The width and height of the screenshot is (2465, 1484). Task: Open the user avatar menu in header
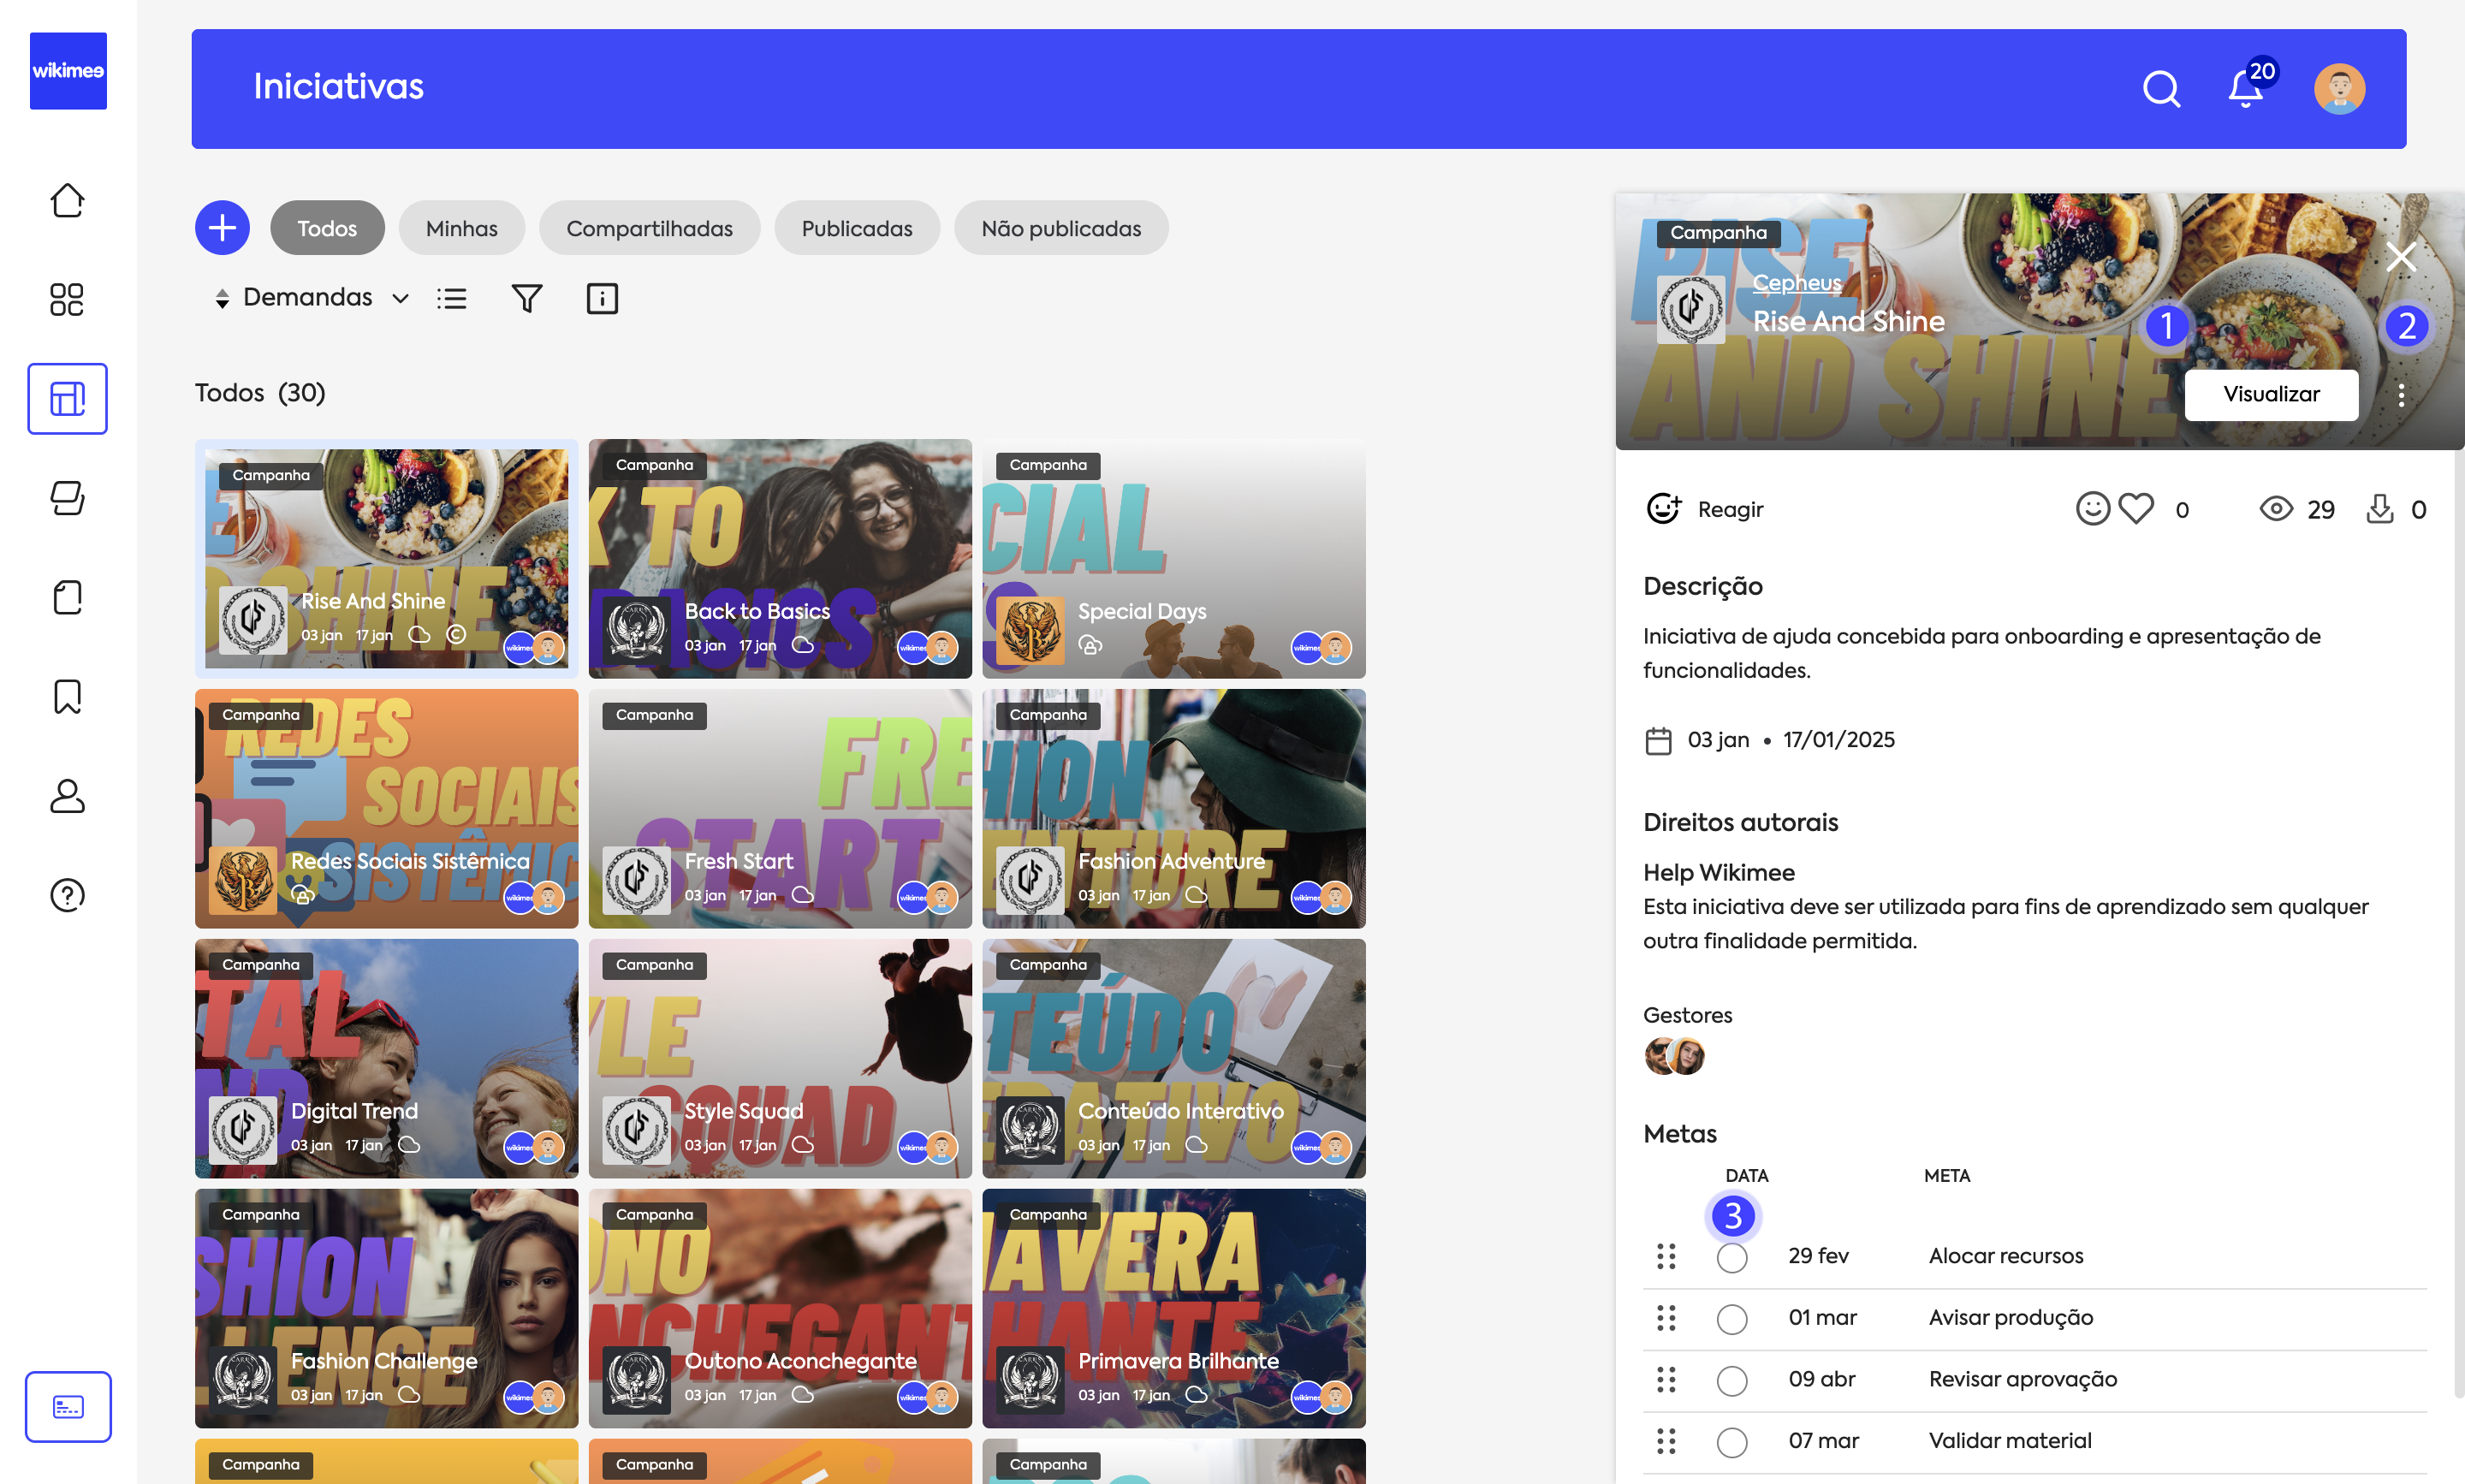(x=2339, y=89)
